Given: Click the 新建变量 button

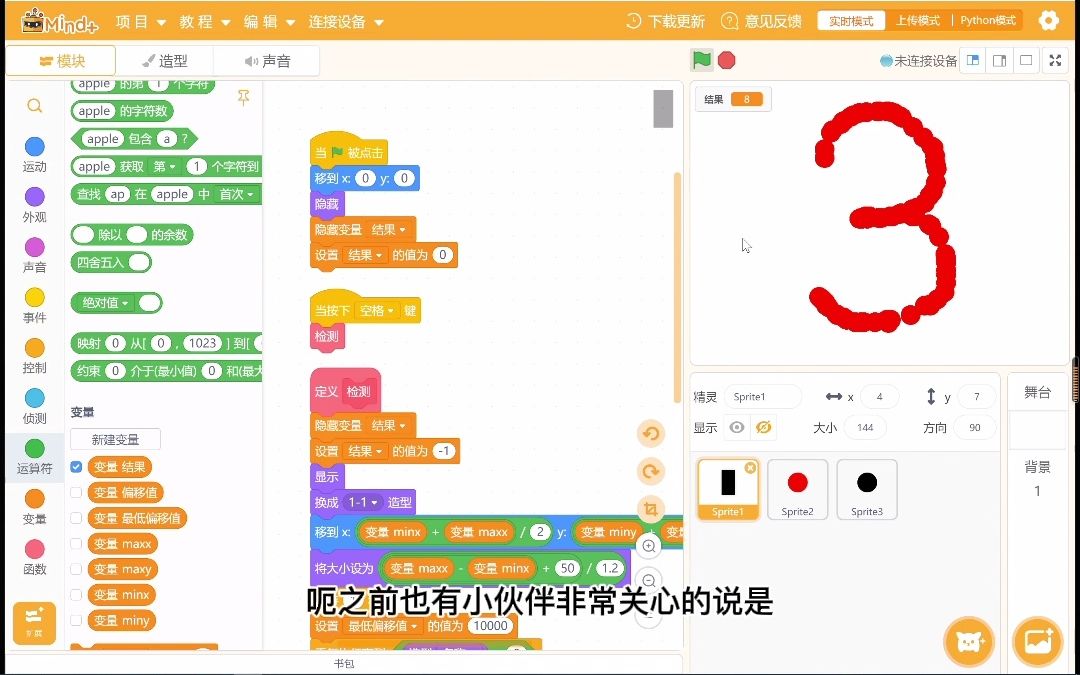Looking at the screenshot, I should tap(114, 438).
